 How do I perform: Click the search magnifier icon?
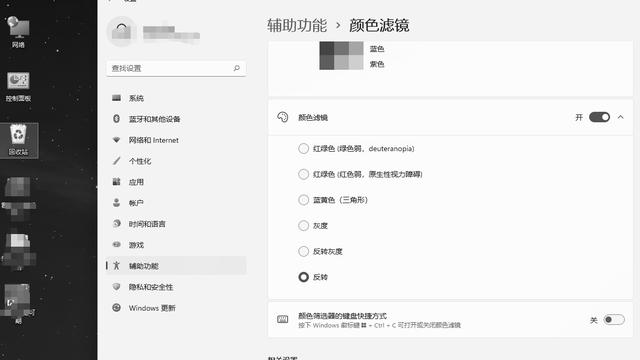236,68
